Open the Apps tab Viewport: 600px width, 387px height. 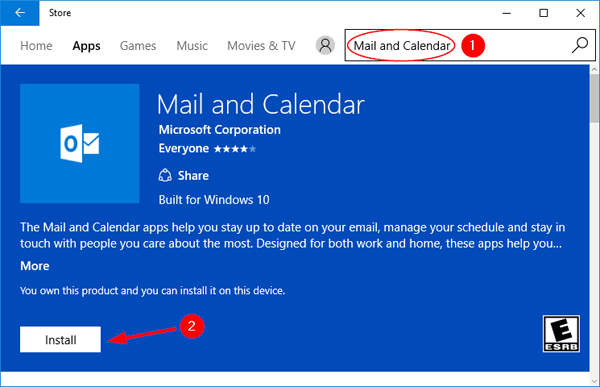point(86,46)
